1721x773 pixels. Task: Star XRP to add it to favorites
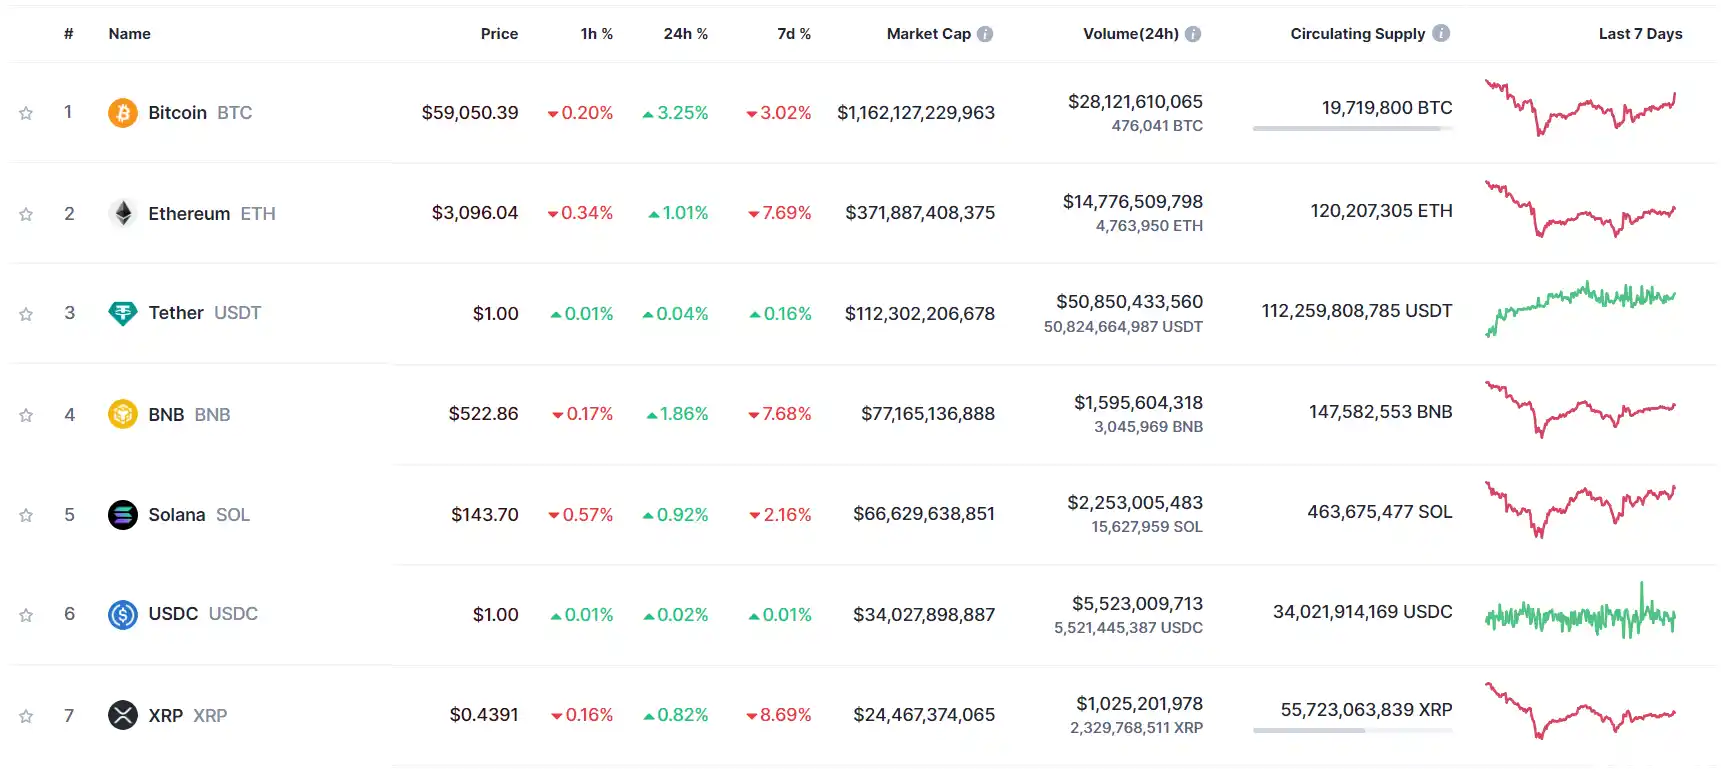25,715
